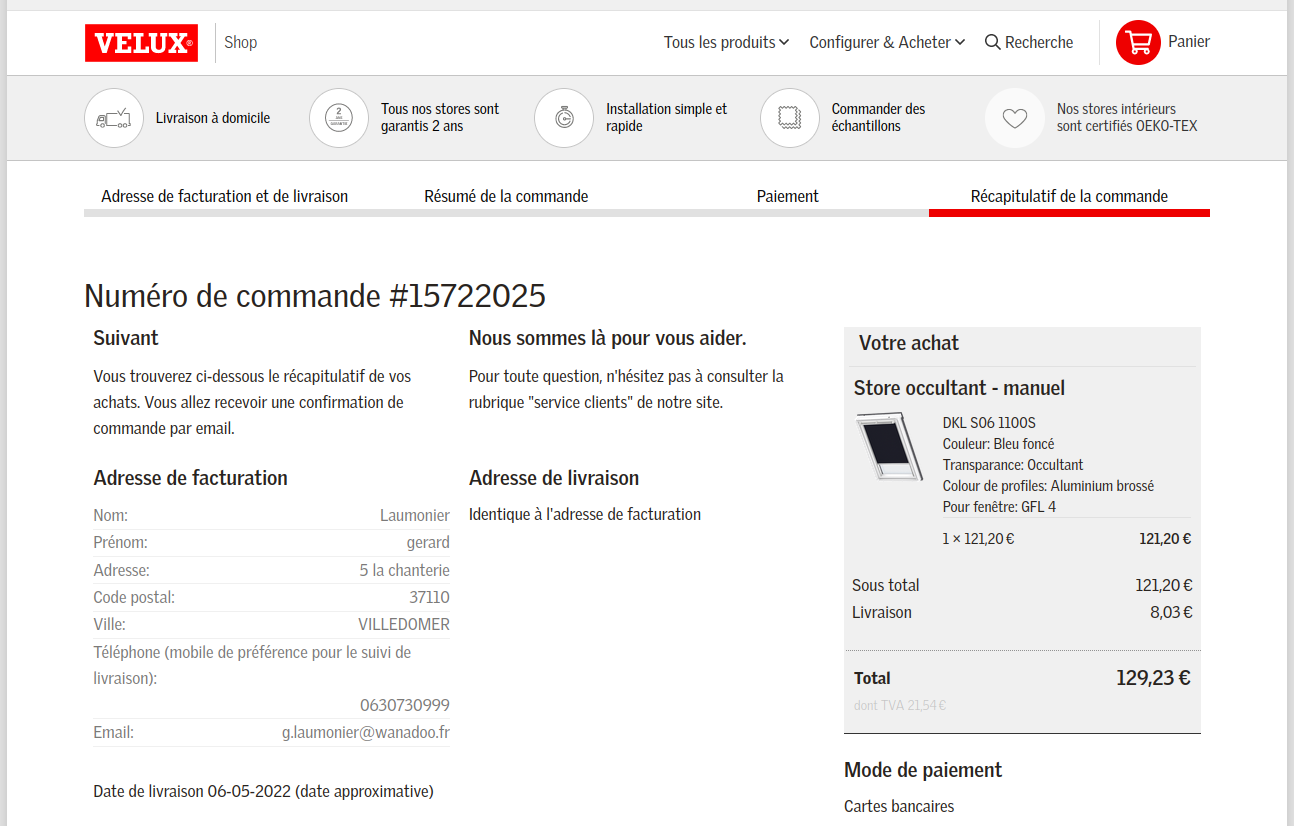Click the 2-year guarantee badge icon

point(339,118)
